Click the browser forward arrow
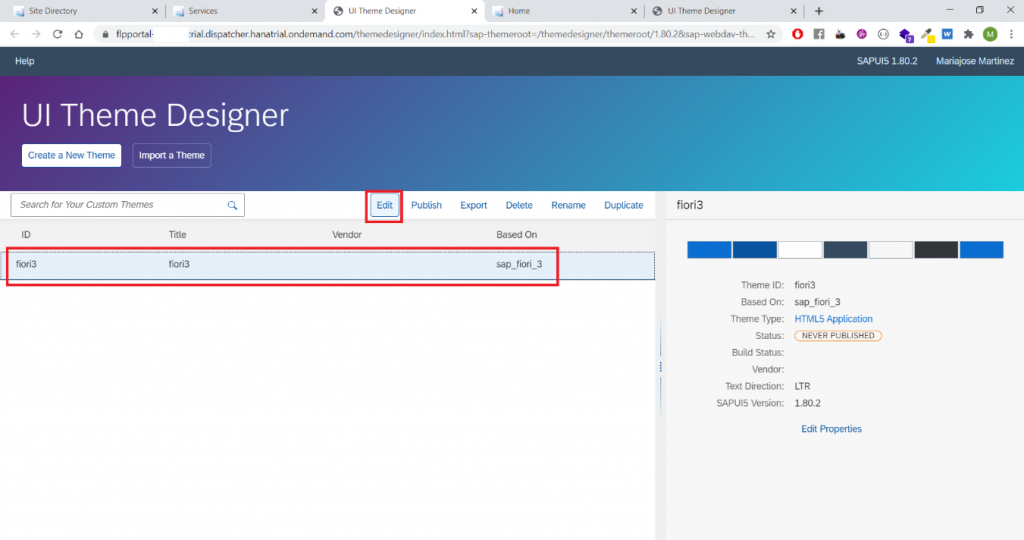Image resolution: width=1024 pixels, height=540 pixels. (36, 34)
